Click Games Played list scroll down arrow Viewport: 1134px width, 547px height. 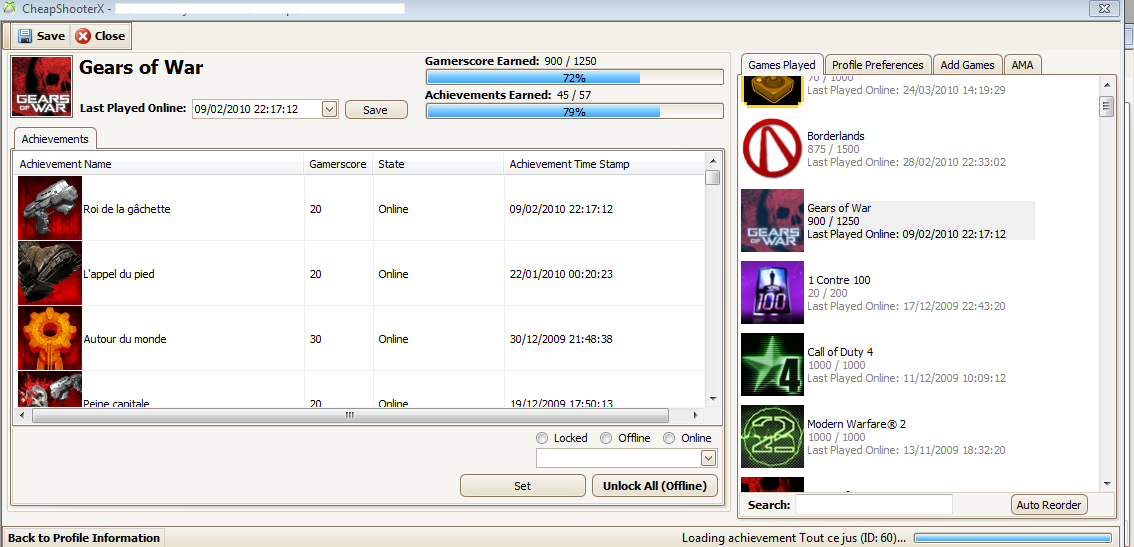(x=1107, y=483)
